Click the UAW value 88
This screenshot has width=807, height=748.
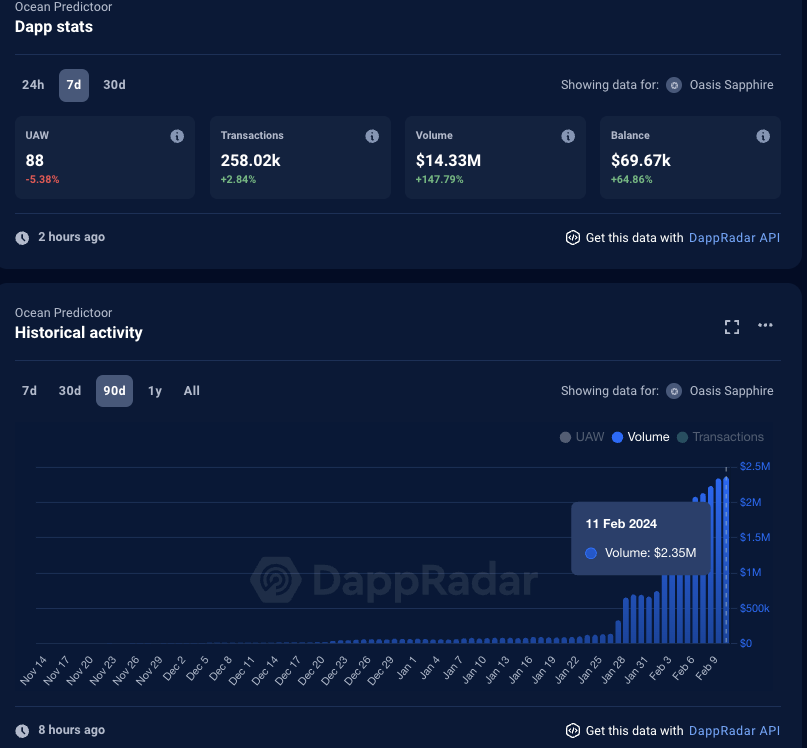34,161
